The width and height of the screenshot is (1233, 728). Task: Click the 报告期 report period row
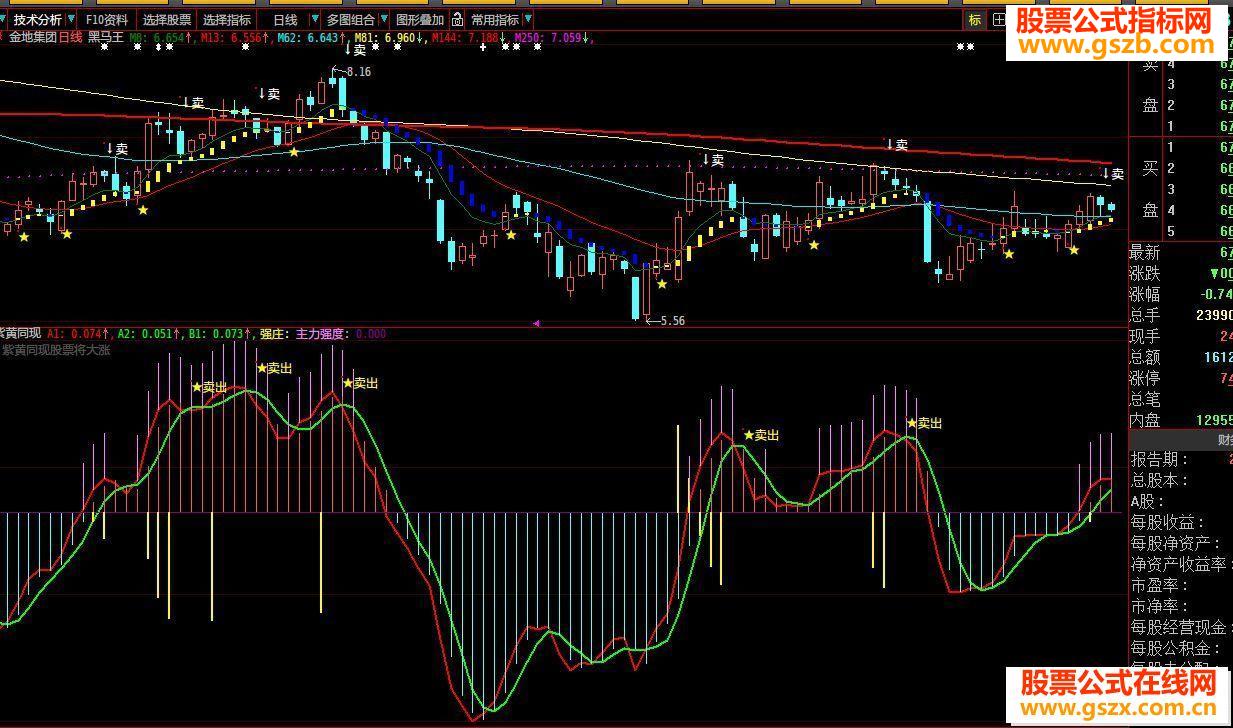(x=1181, y=459)
